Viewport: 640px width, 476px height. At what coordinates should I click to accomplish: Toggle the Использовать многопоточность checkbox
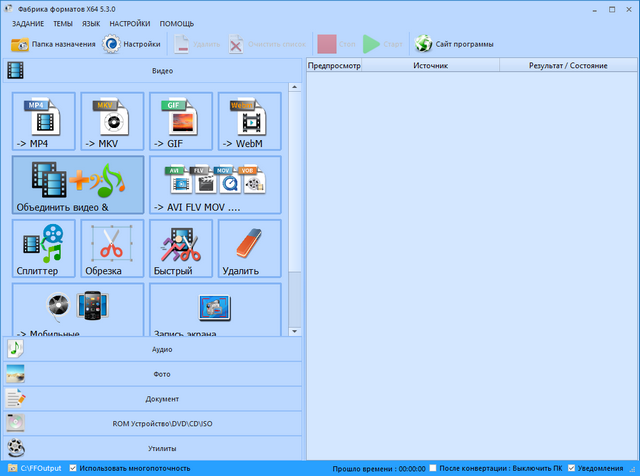point(72,468)
